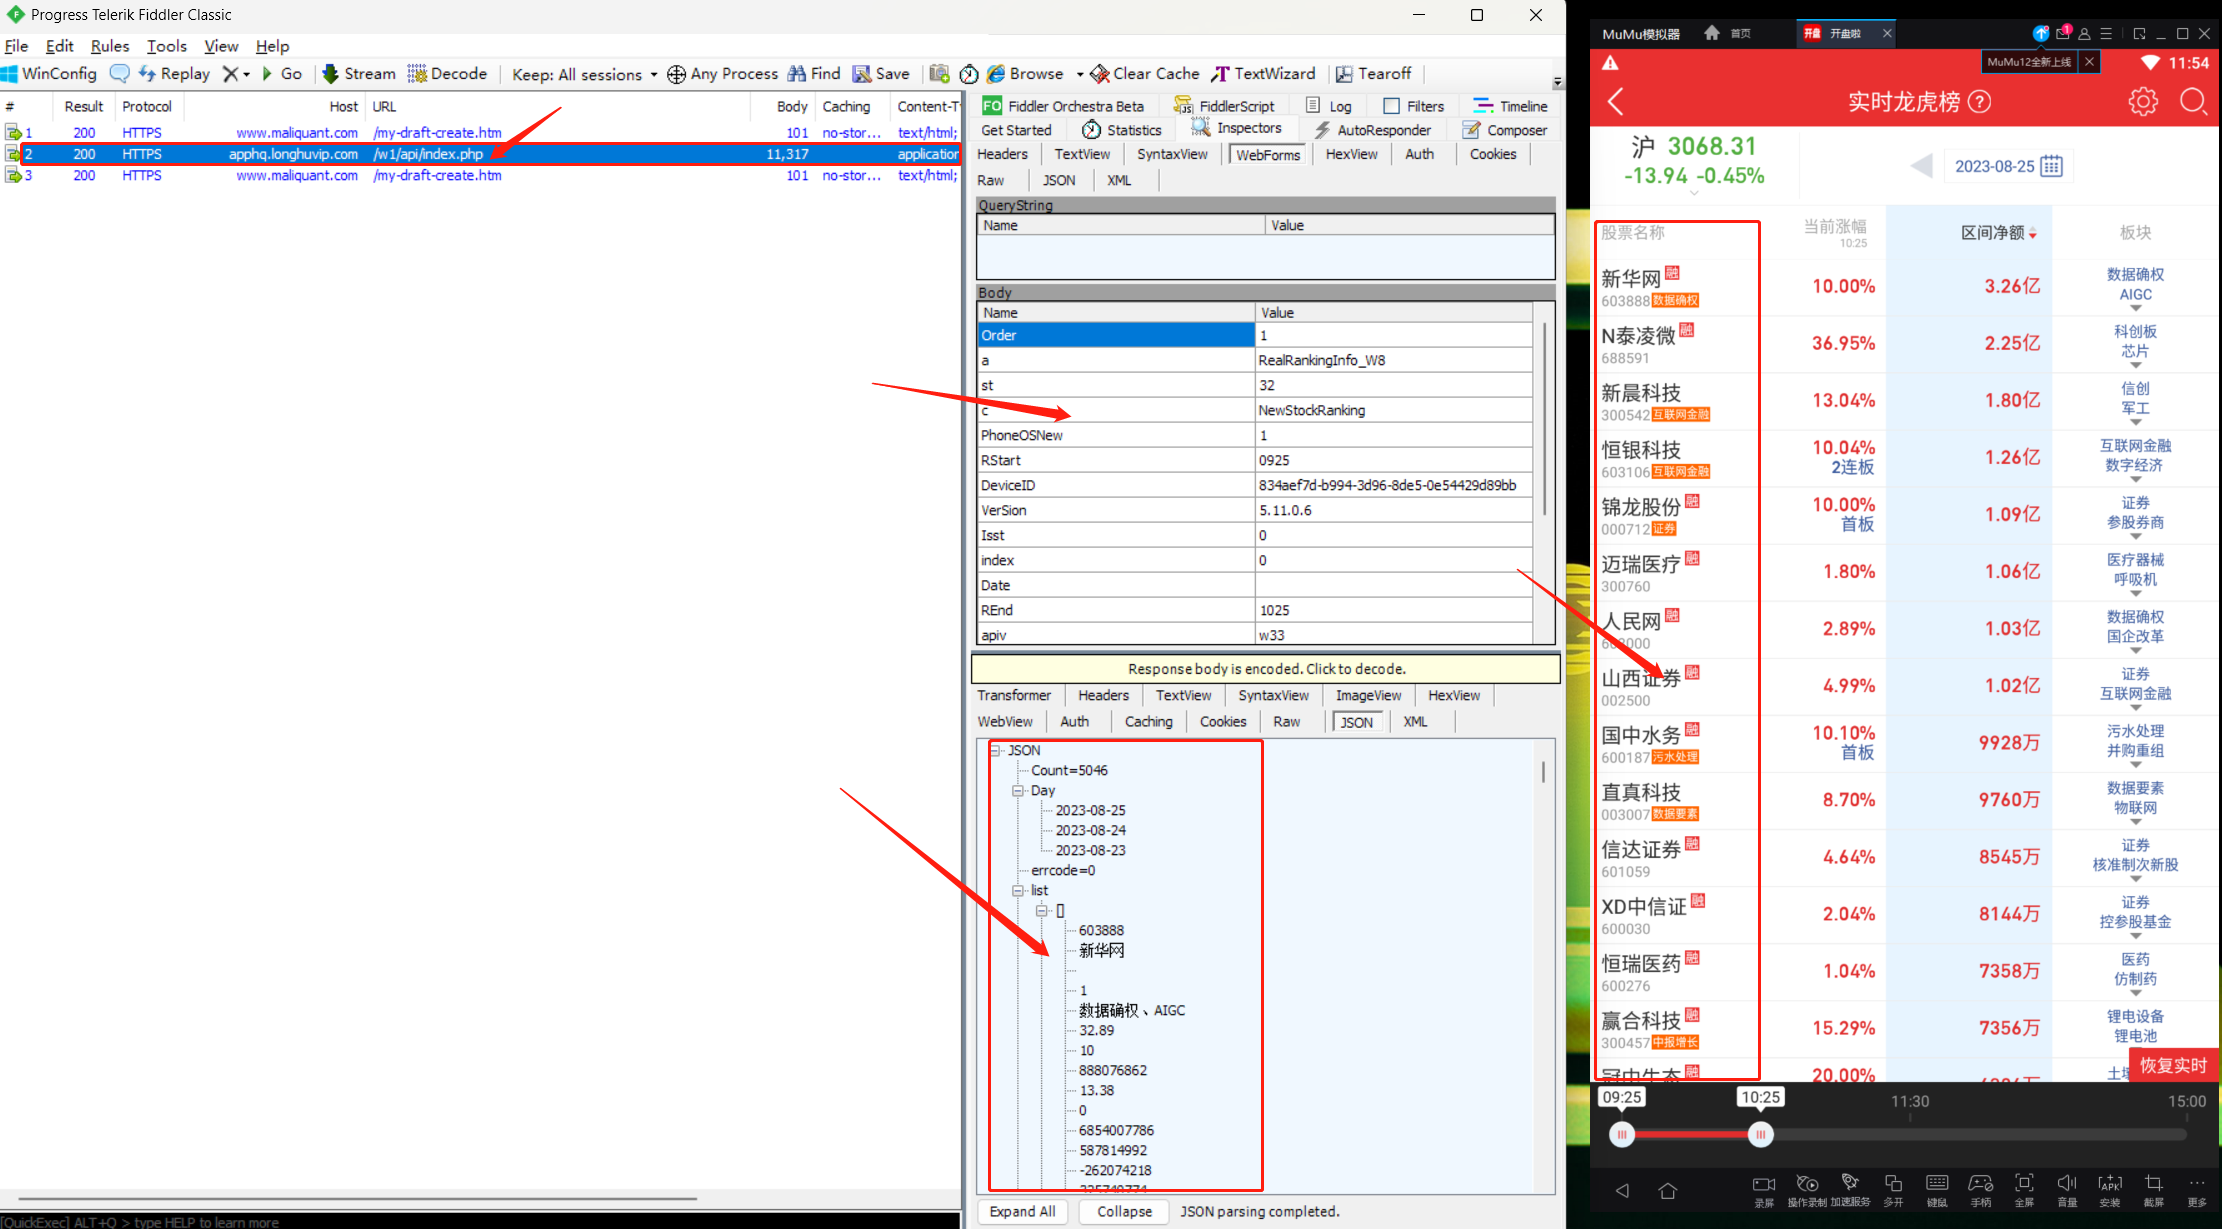Replay the selected session
This screenshot has height=1229, width=2222.
click(174, 74)
